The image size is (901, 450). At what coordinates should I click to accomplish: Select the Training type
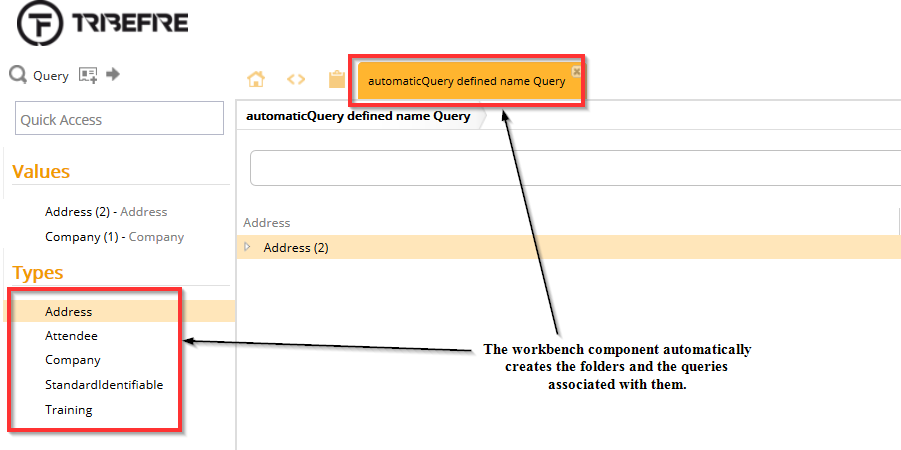68,410
